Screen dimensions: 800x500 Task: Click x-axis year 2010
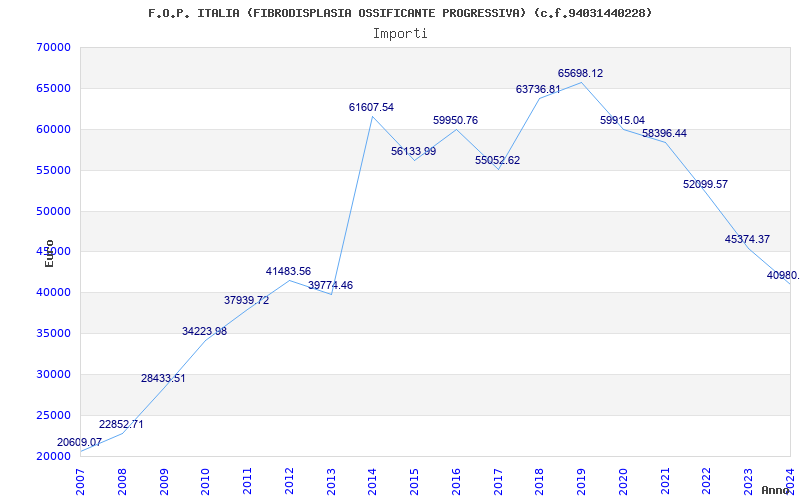pos(206,482)
